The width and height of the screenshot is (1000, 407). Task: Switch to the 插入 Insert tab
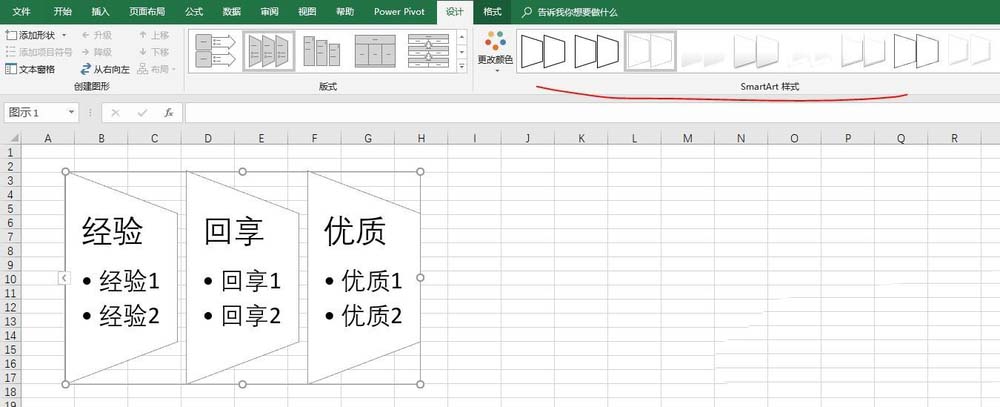pos(100,11)
